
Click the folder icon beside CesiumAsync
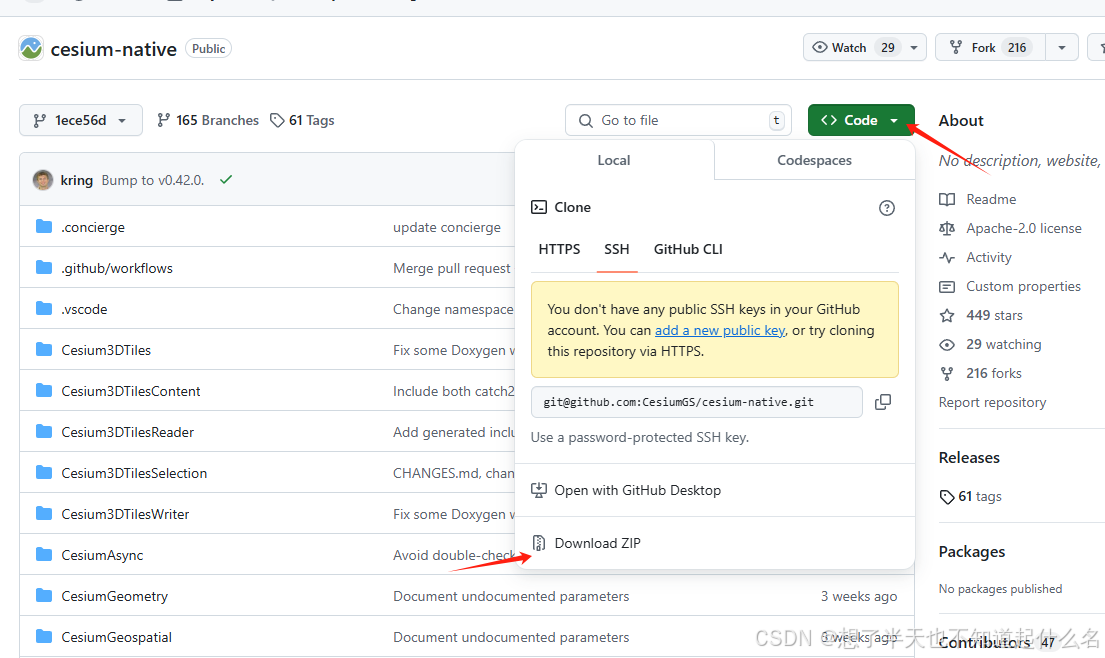pos(44,554)
